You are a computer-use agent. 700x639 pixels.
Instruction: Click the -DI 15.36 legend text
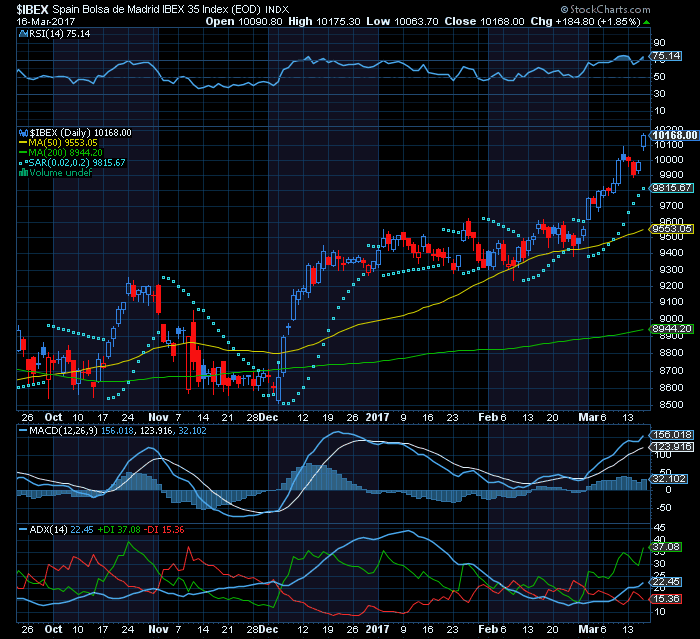(166, 530)
